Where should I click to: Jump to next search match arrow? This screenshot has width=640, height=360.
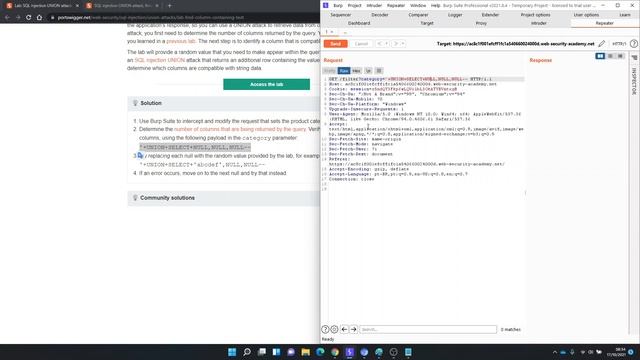click(353, 329)
